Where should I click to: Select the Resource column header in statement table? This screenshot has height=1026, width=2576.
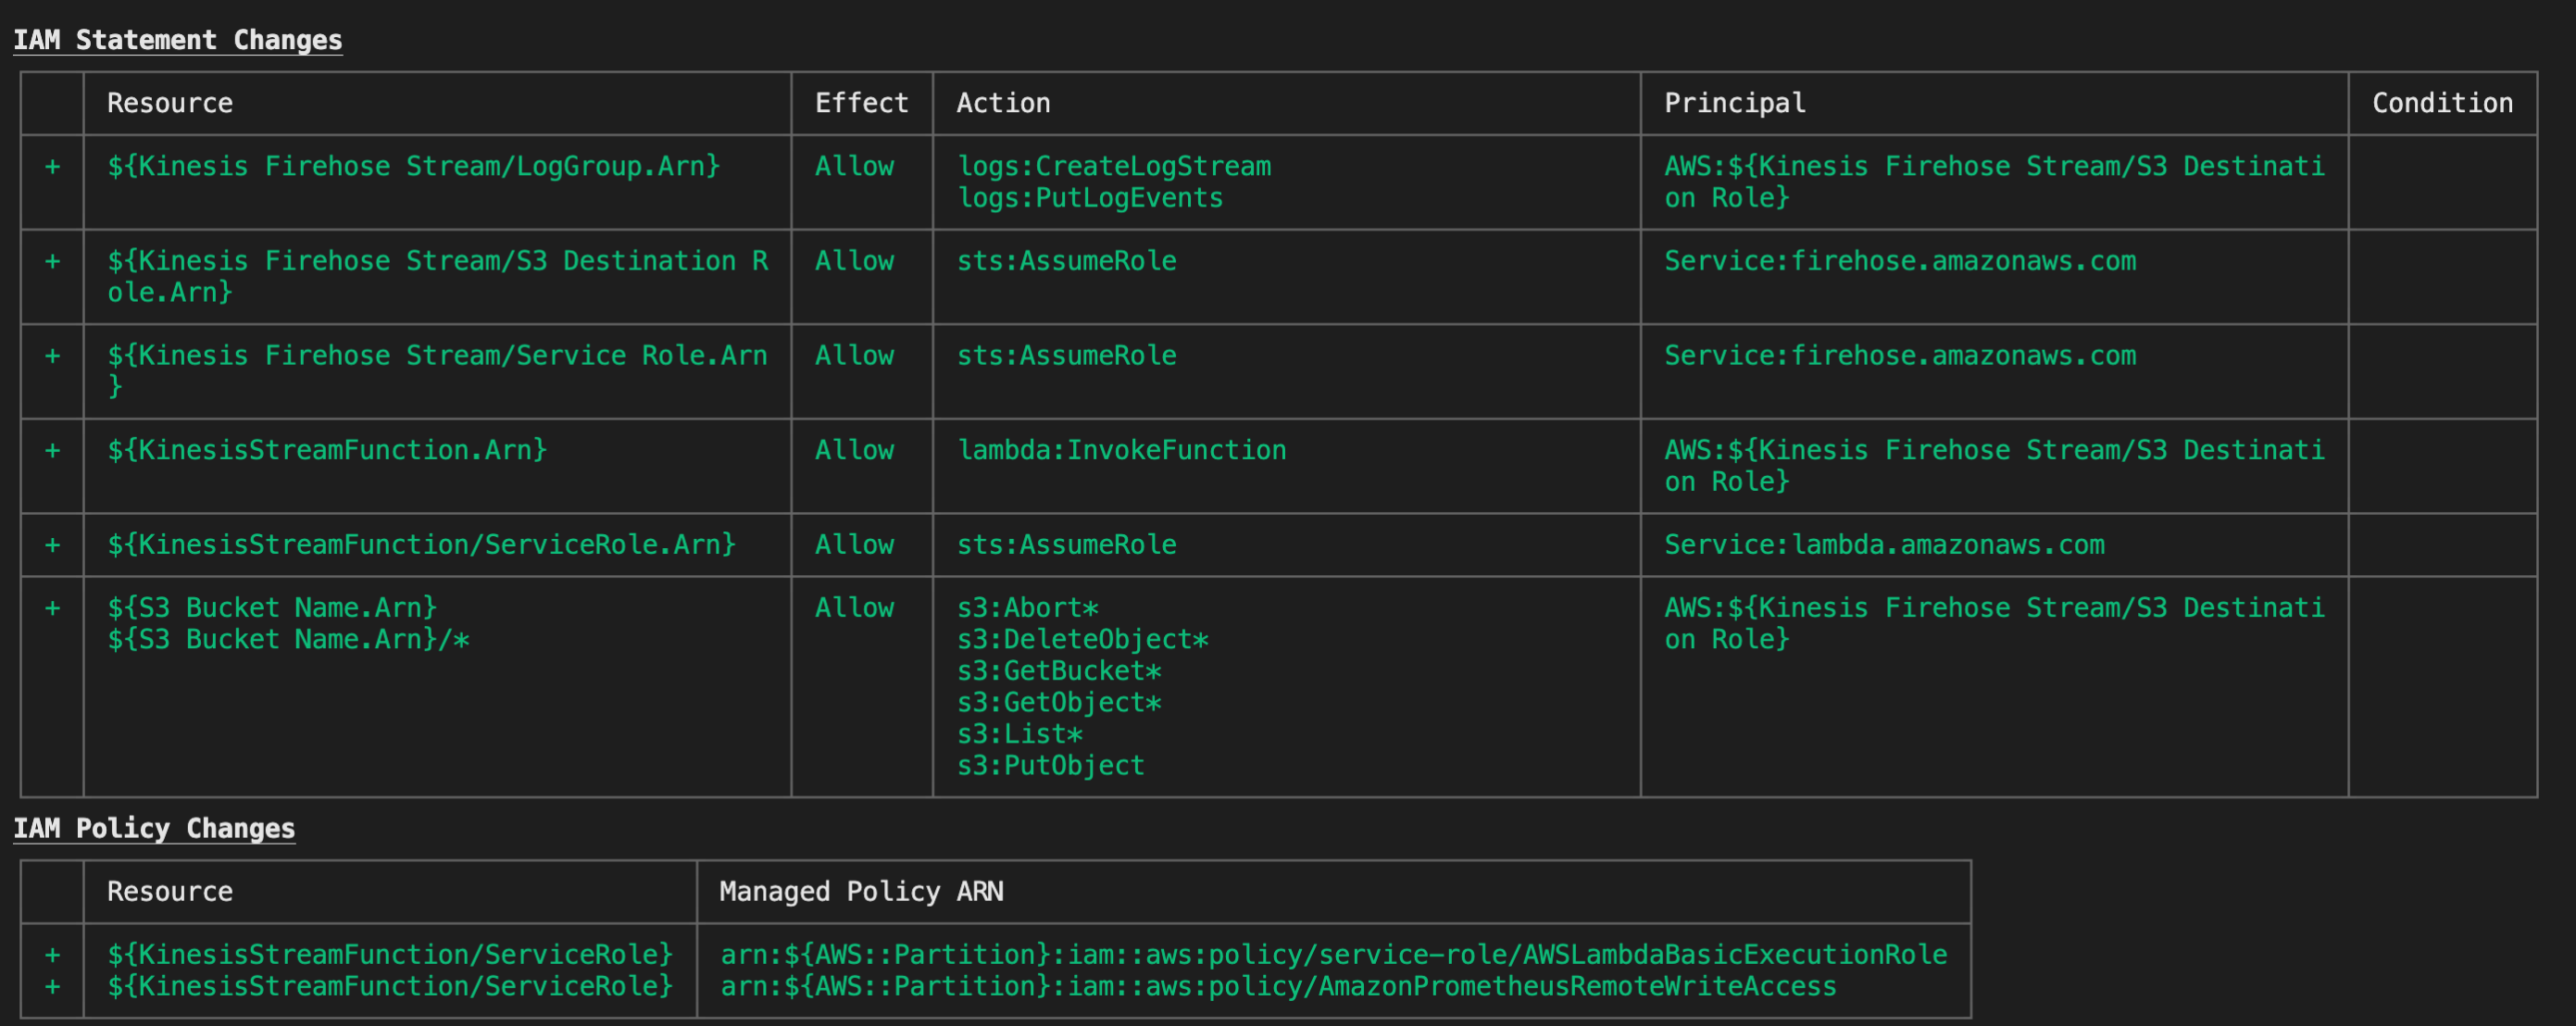pos(170,103)
